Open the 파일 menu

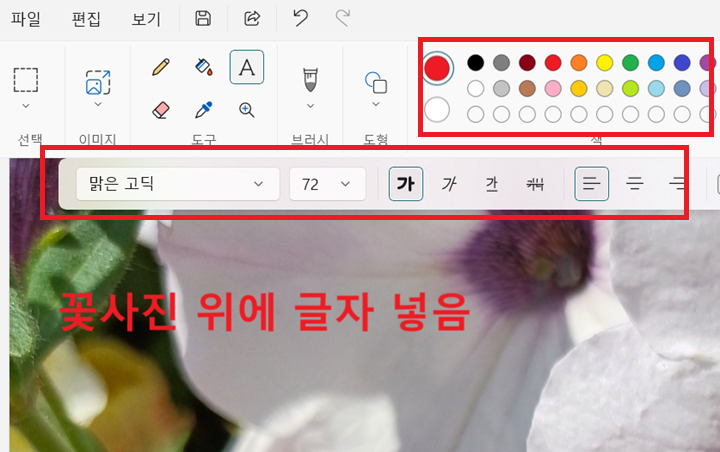26,19
